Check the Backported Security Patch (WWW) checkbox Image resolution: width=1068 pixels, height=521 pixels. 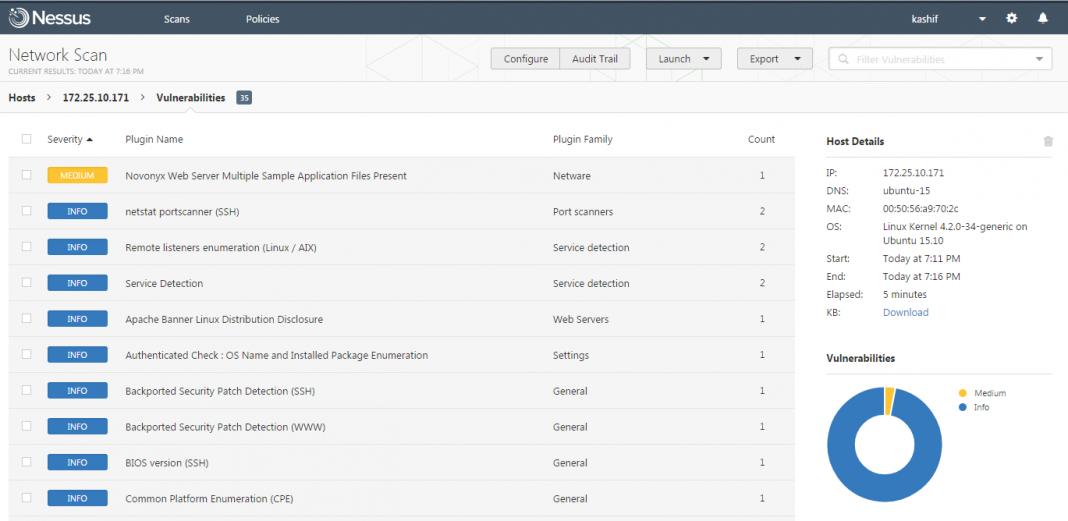(27, 426)
